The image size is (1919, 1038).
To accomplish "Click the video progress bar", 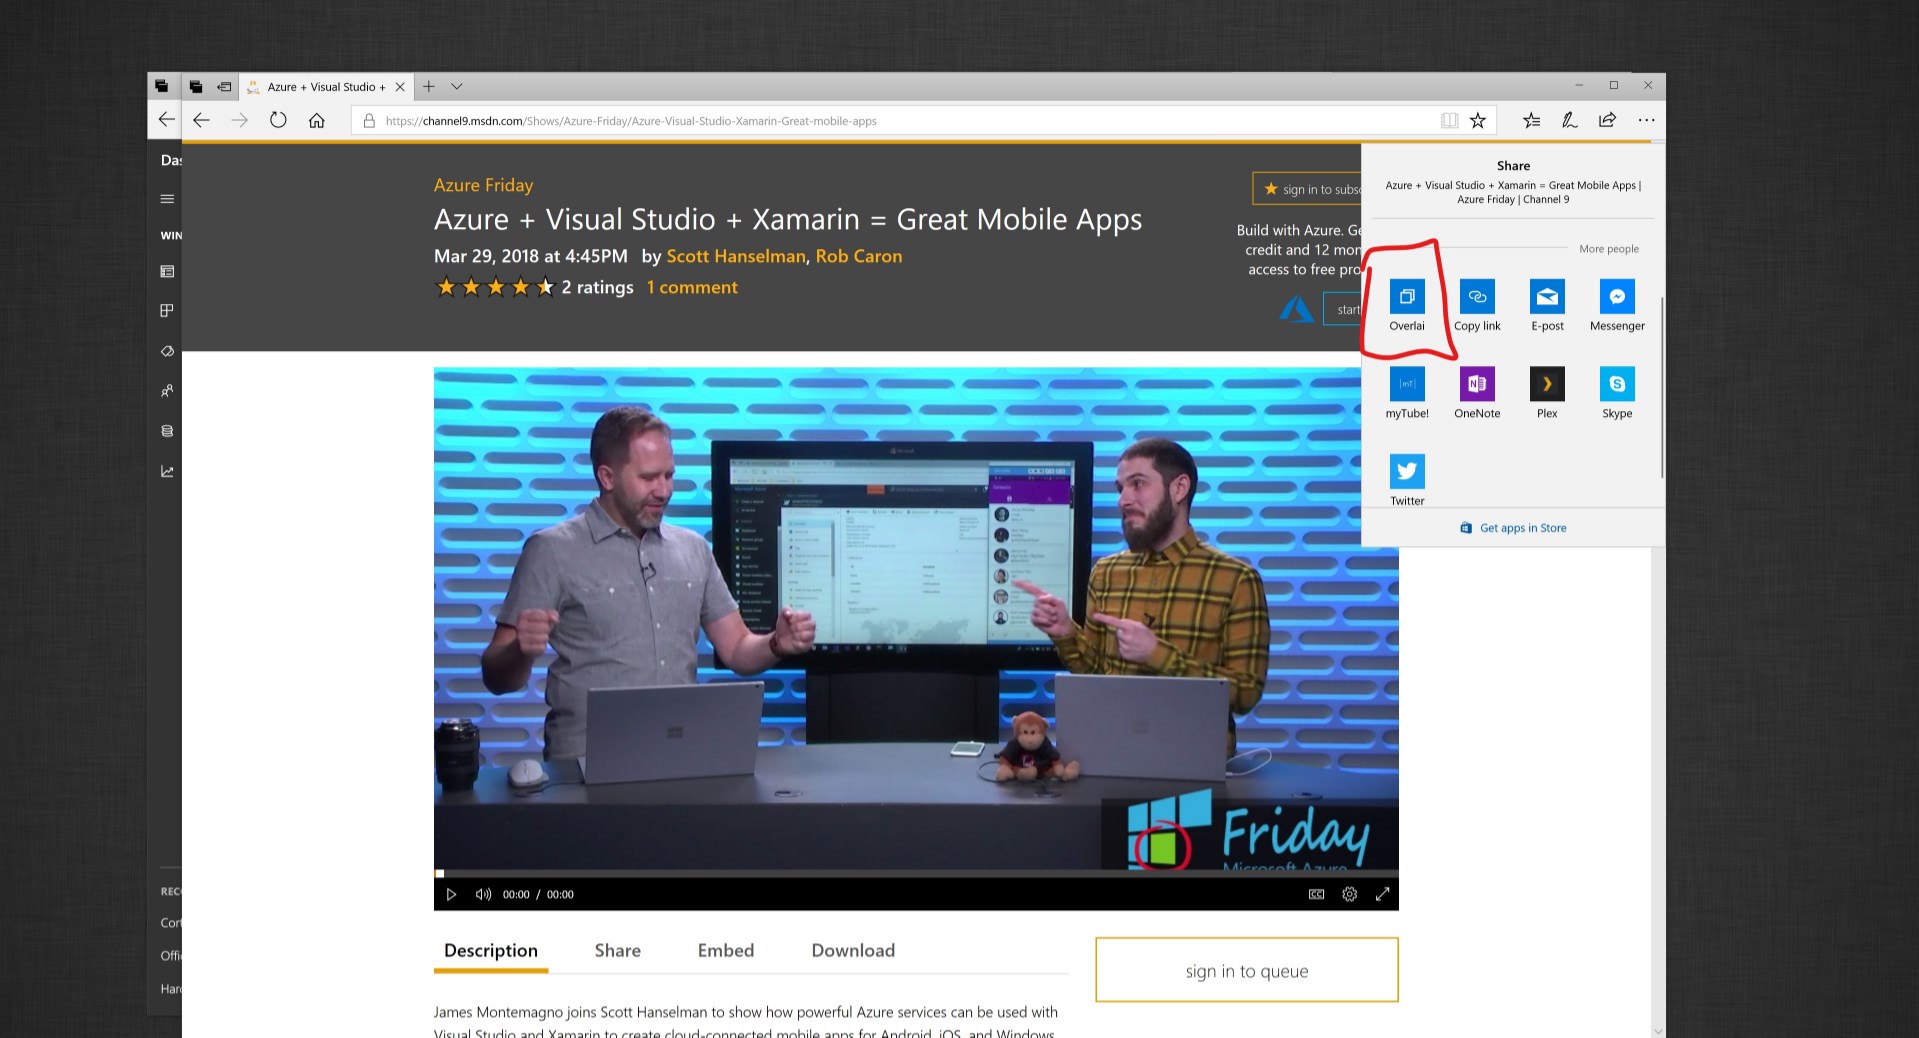I will click(x=916, y=874).
